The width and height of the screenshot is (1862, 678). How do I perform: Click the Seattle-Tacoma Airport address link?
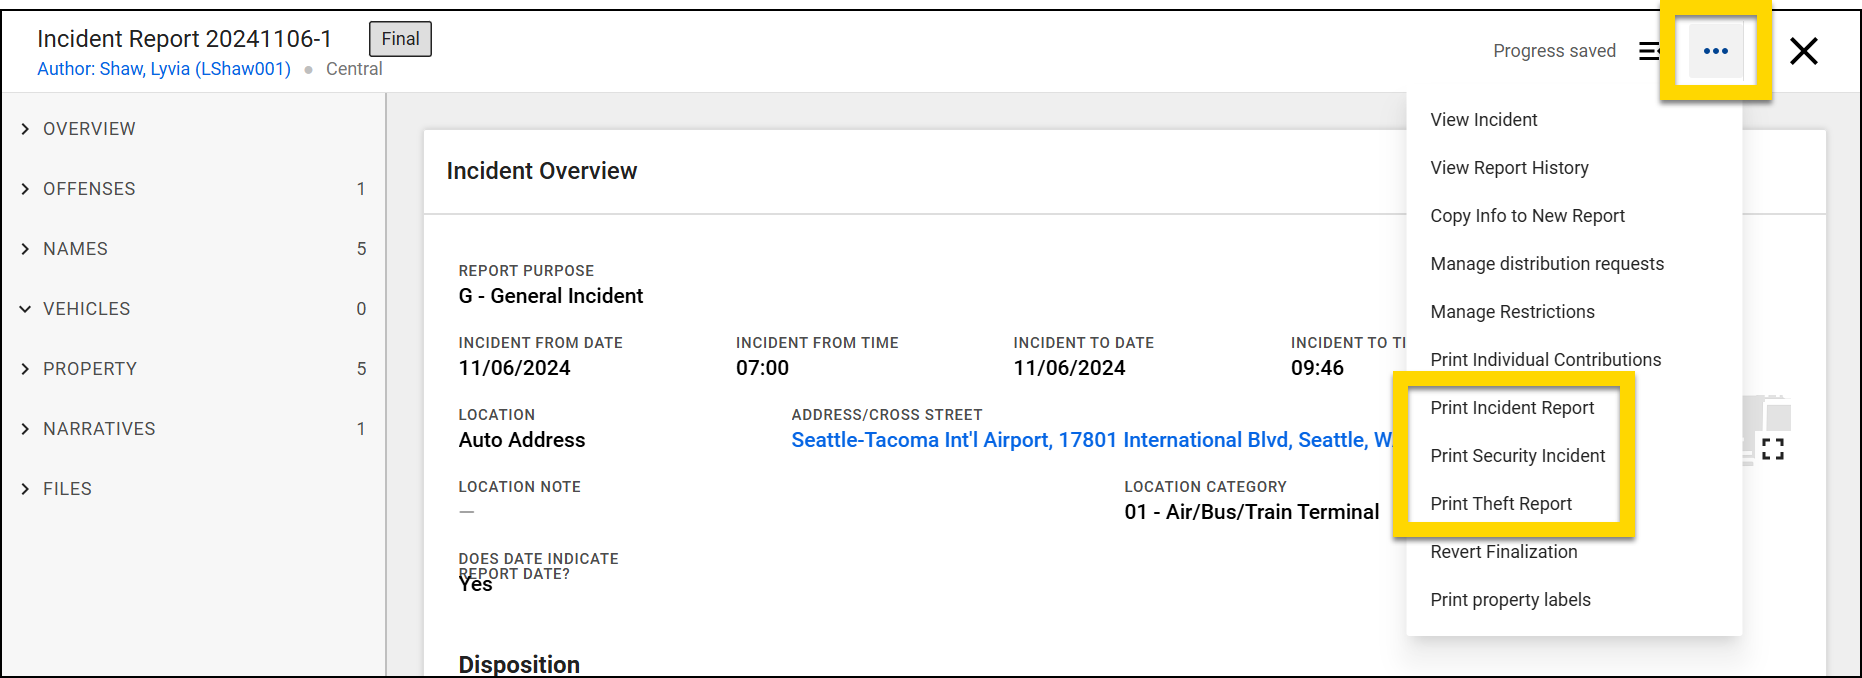(1090, 439)
